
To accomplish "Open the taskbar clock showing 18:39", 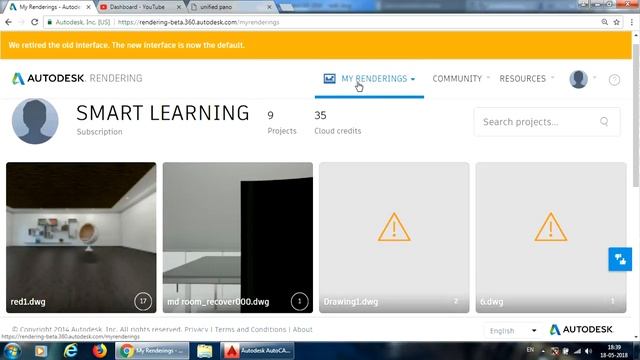I will tap(614, 351).
